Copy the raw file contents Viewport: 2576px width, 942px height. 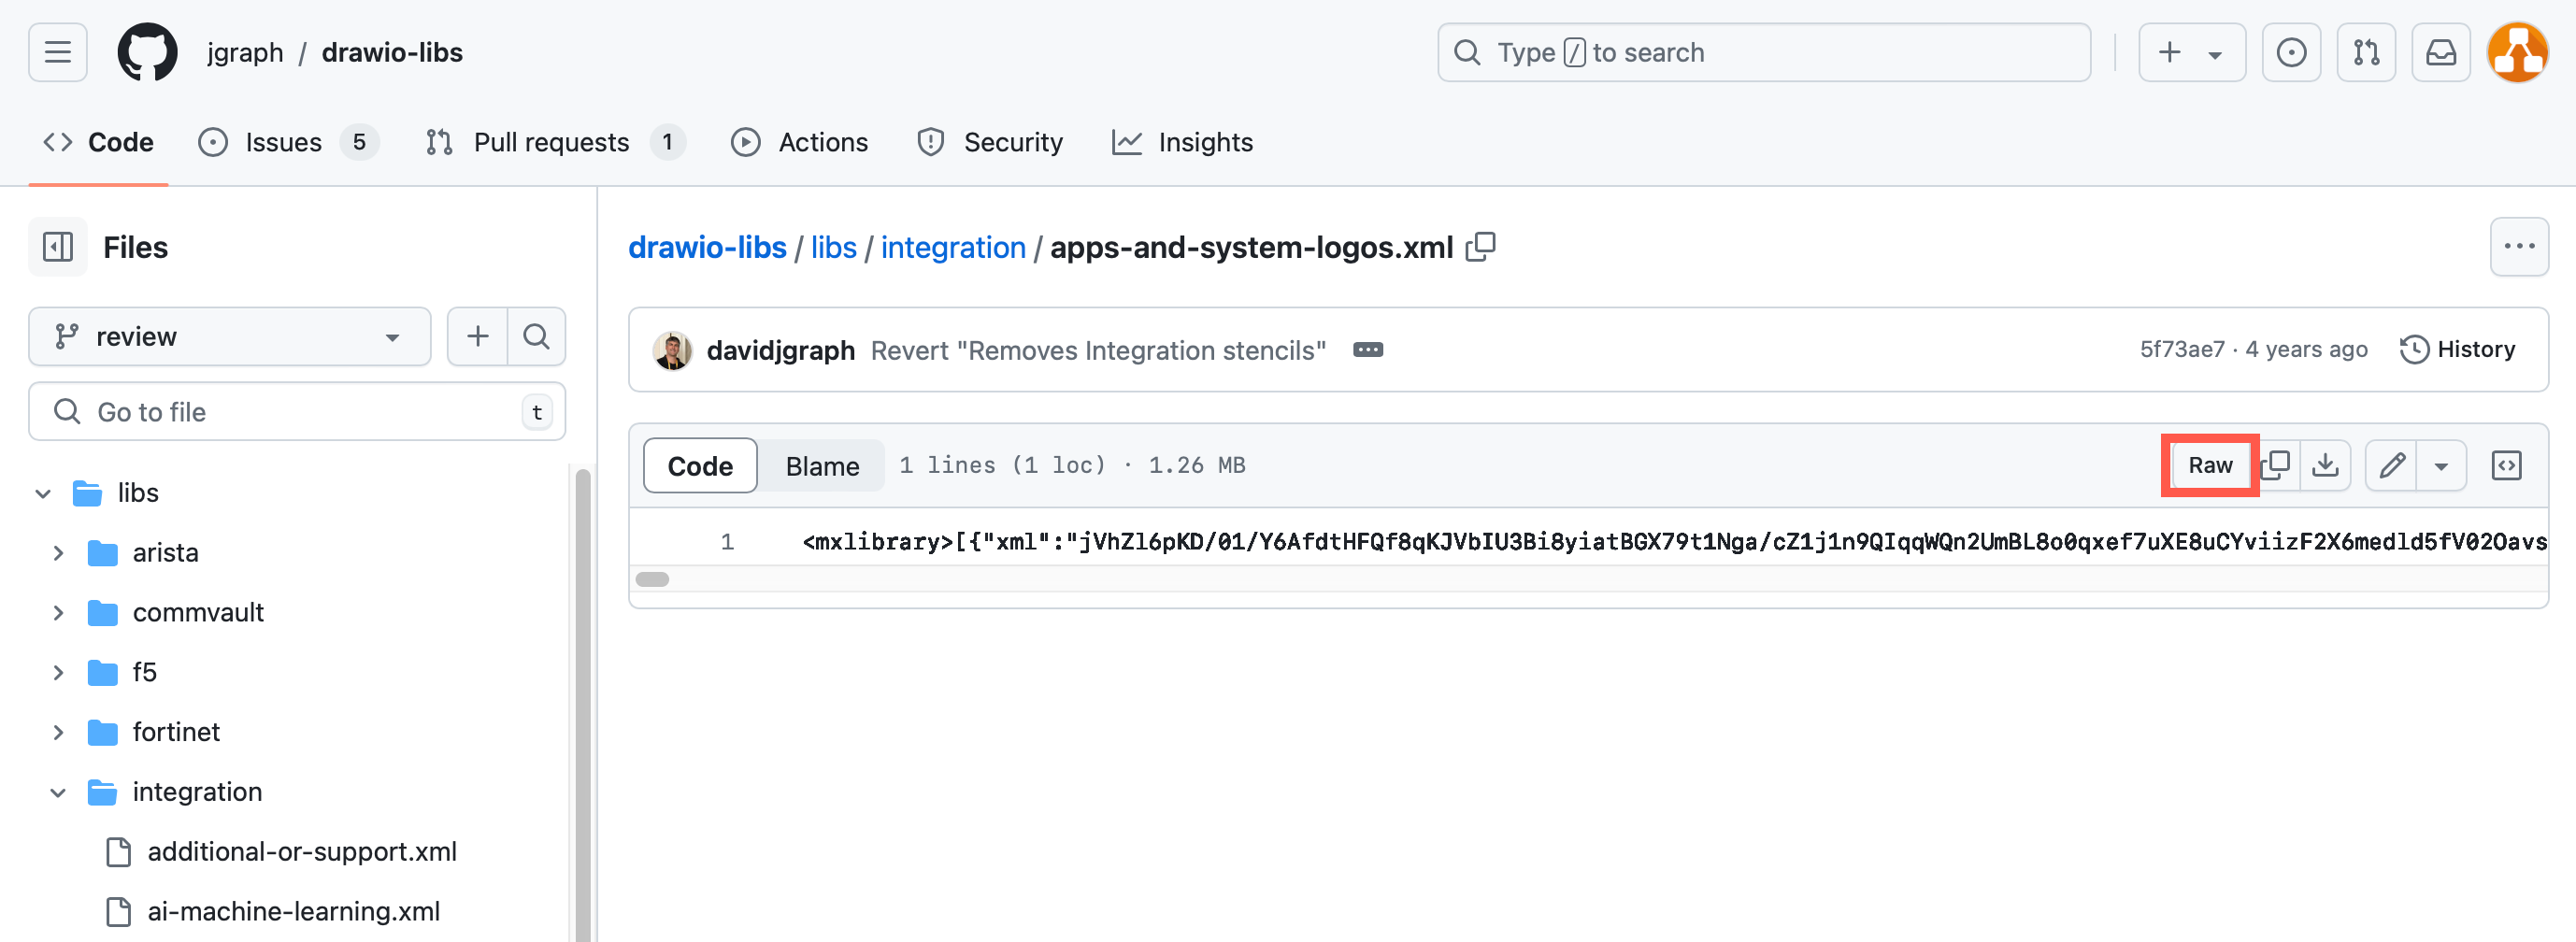pos(2278,465)
